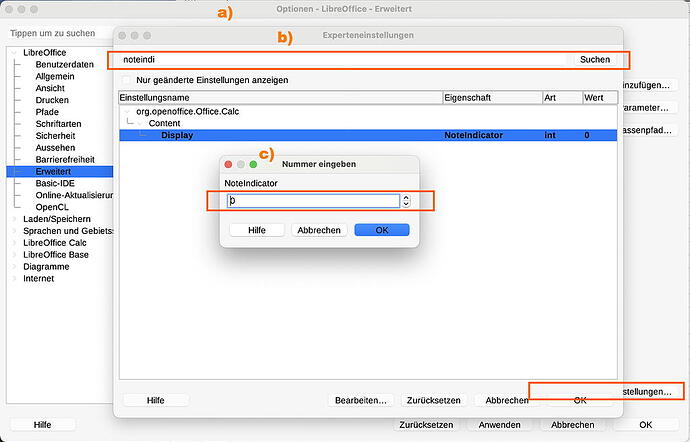The image size is (690, 442).
Task: Select the Display NoteIndicator row
Action: point(368,135)
